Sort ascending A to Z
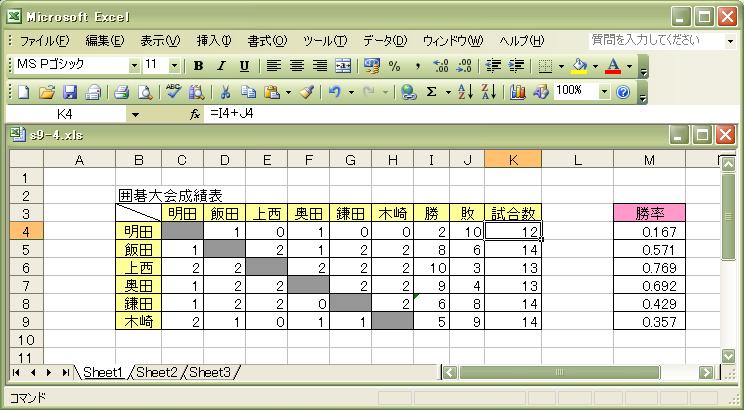Image resolution: width=744 pixels, height=410 pixels. (466, 92)
